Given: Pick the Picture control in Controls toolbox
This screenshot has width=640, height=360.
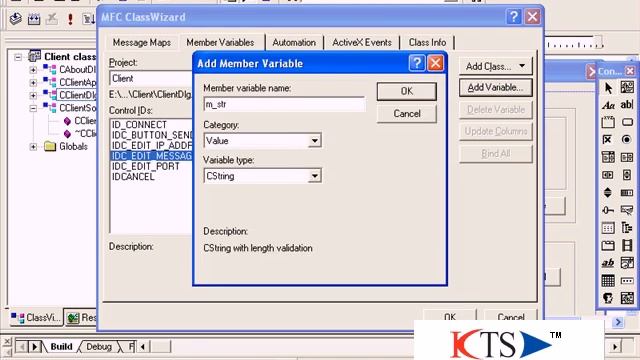Looking at the screenshot, I should click(x=627, y=88).
